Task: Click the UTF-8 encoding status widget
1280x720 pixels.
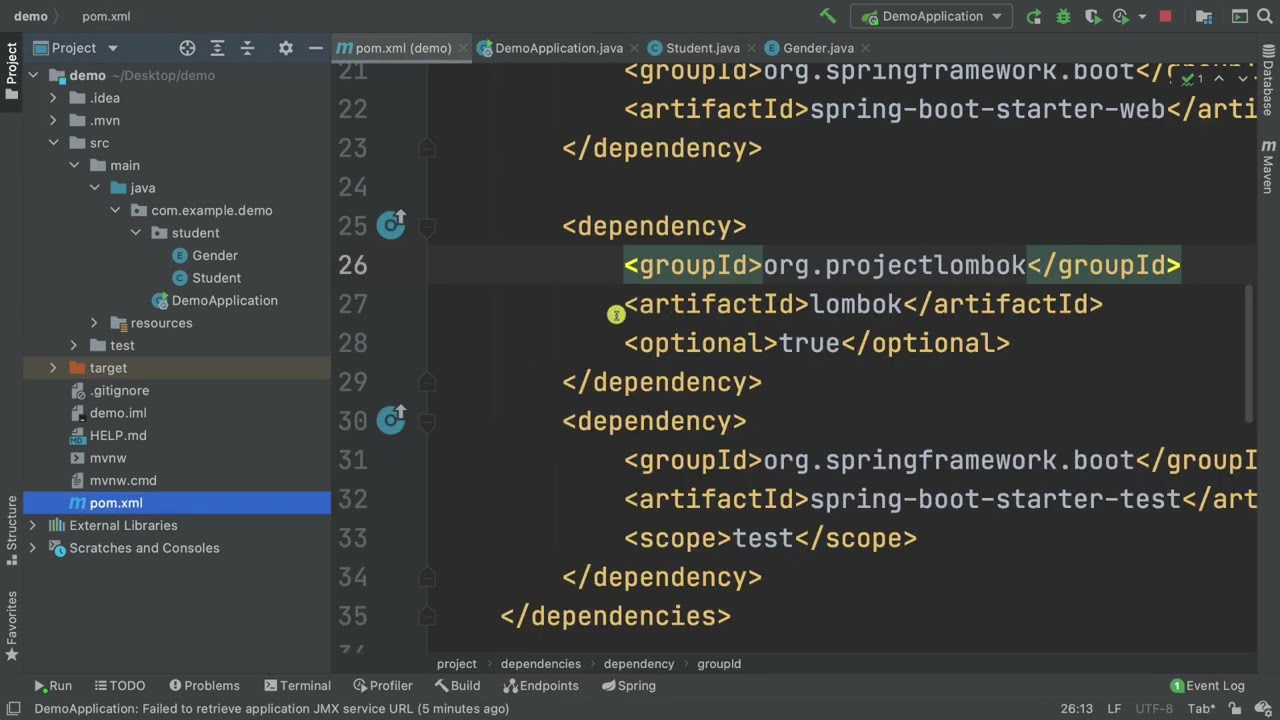Action: click(x=1153, y=709)
